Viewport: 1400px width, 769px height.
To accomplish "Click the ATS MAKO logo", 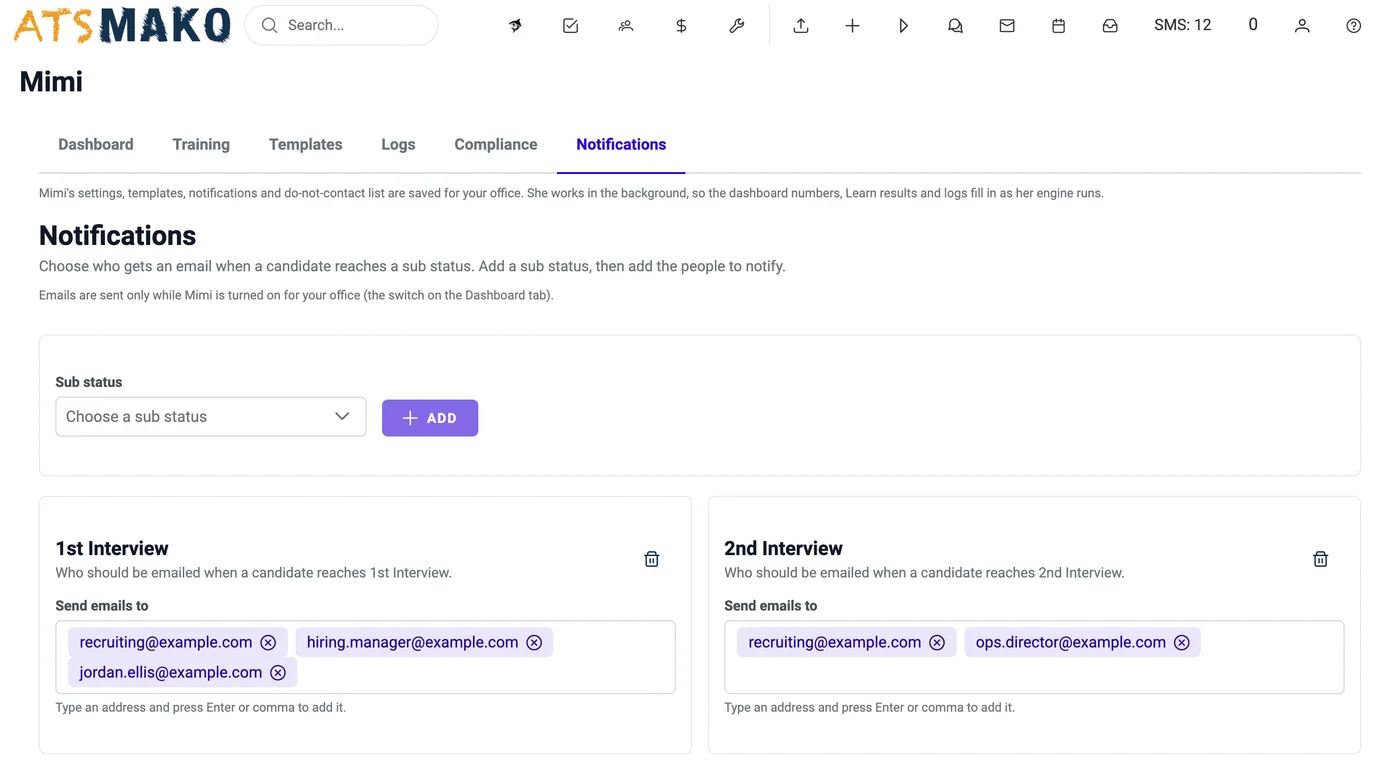I will [122, 26].
